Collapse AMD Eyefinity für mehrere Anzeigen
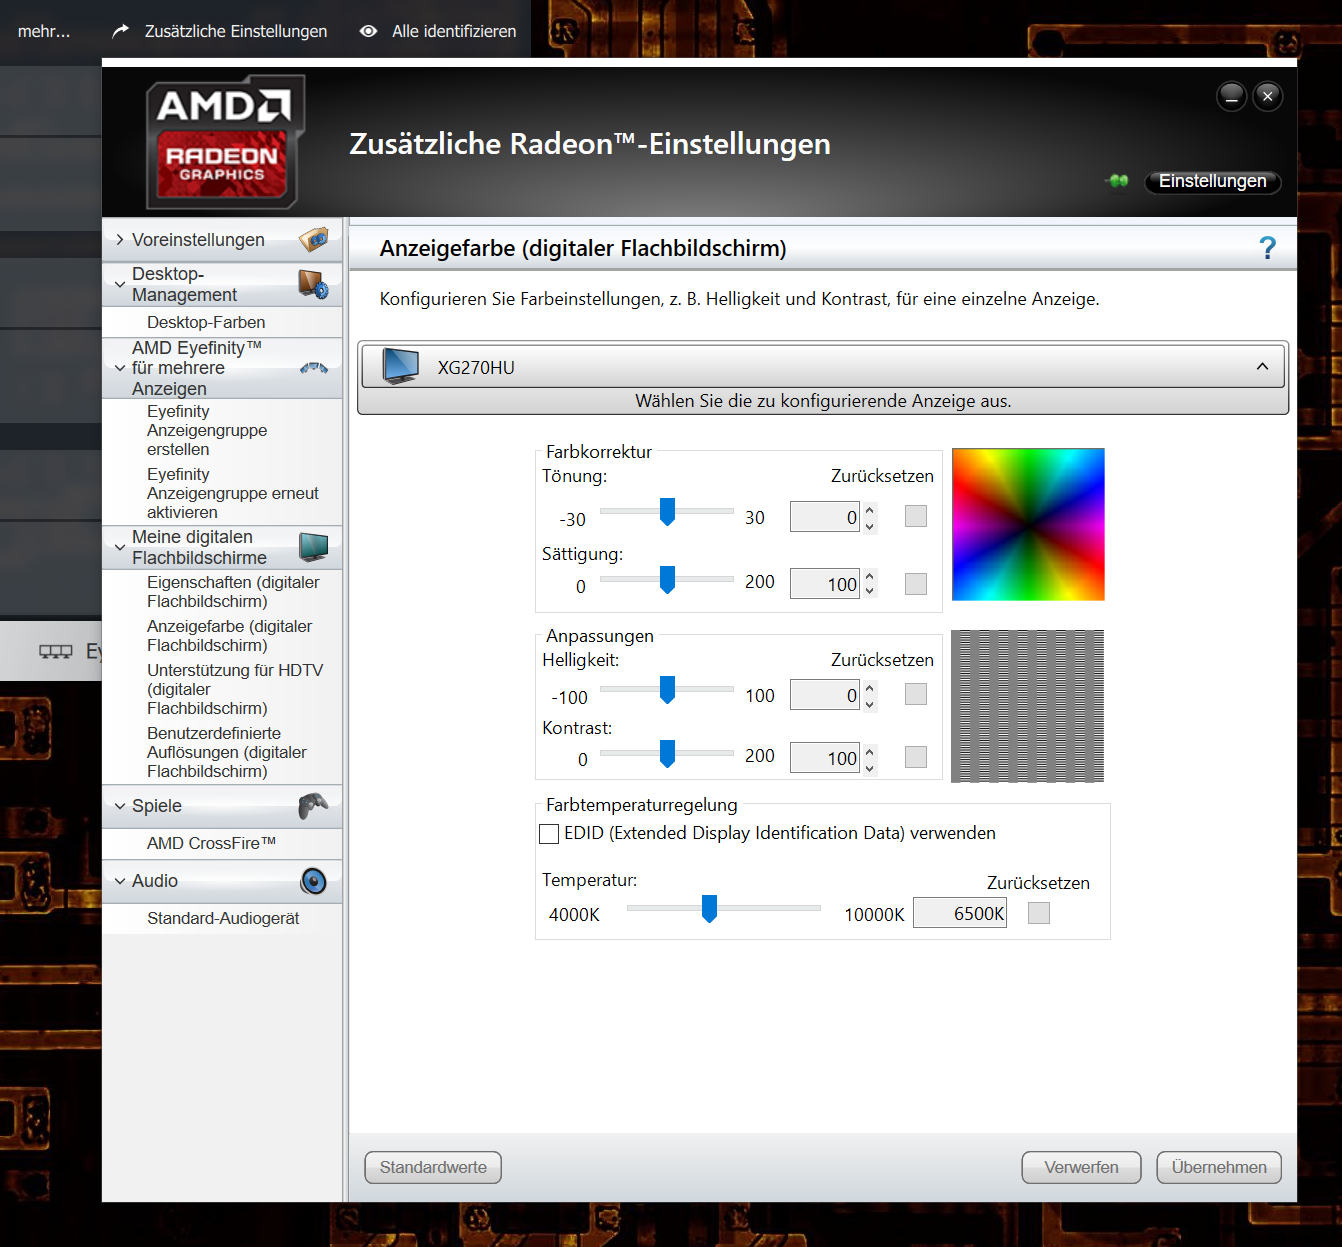The width and height of the screenshot is (1342, 1247). [120, 368]
